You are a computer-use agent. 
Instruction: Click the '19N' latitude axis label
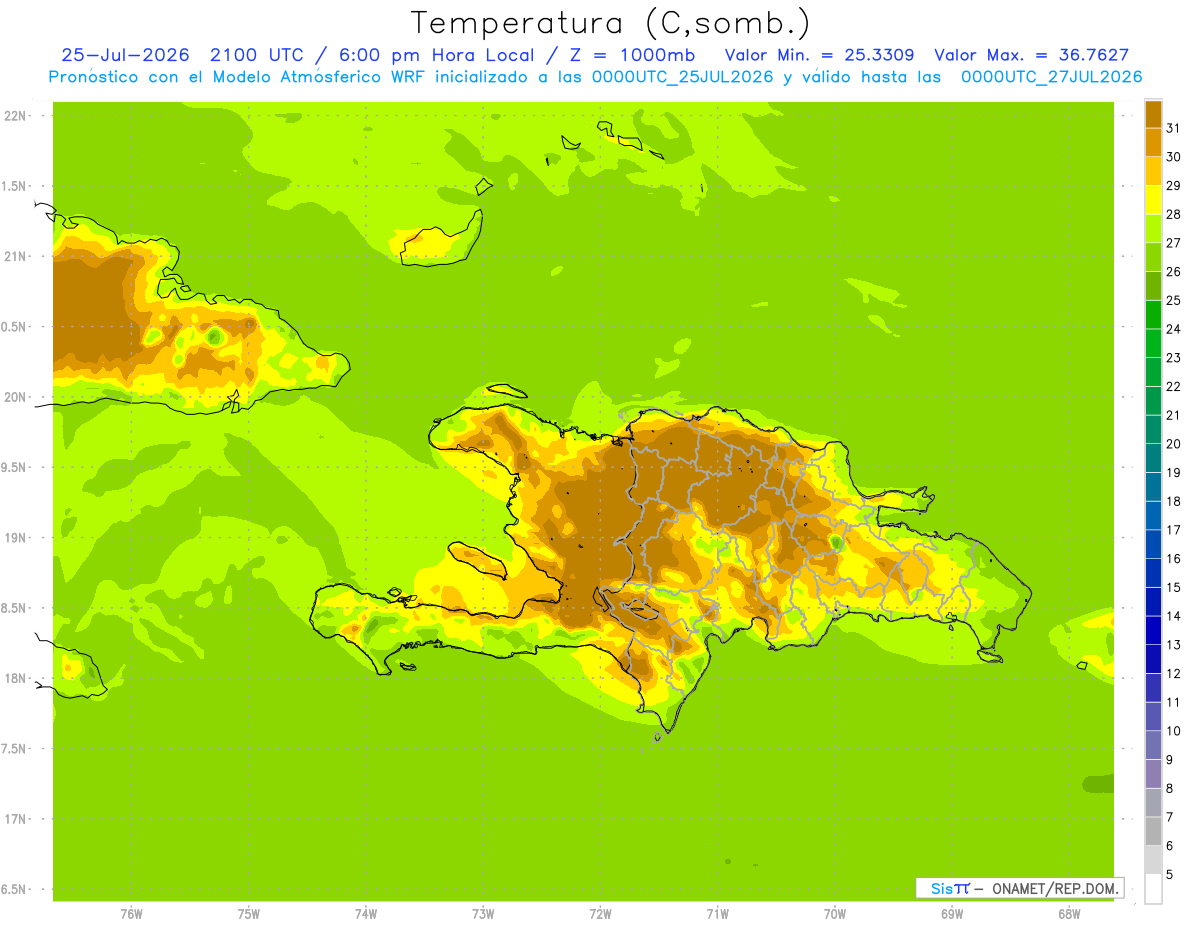point(15,538)
